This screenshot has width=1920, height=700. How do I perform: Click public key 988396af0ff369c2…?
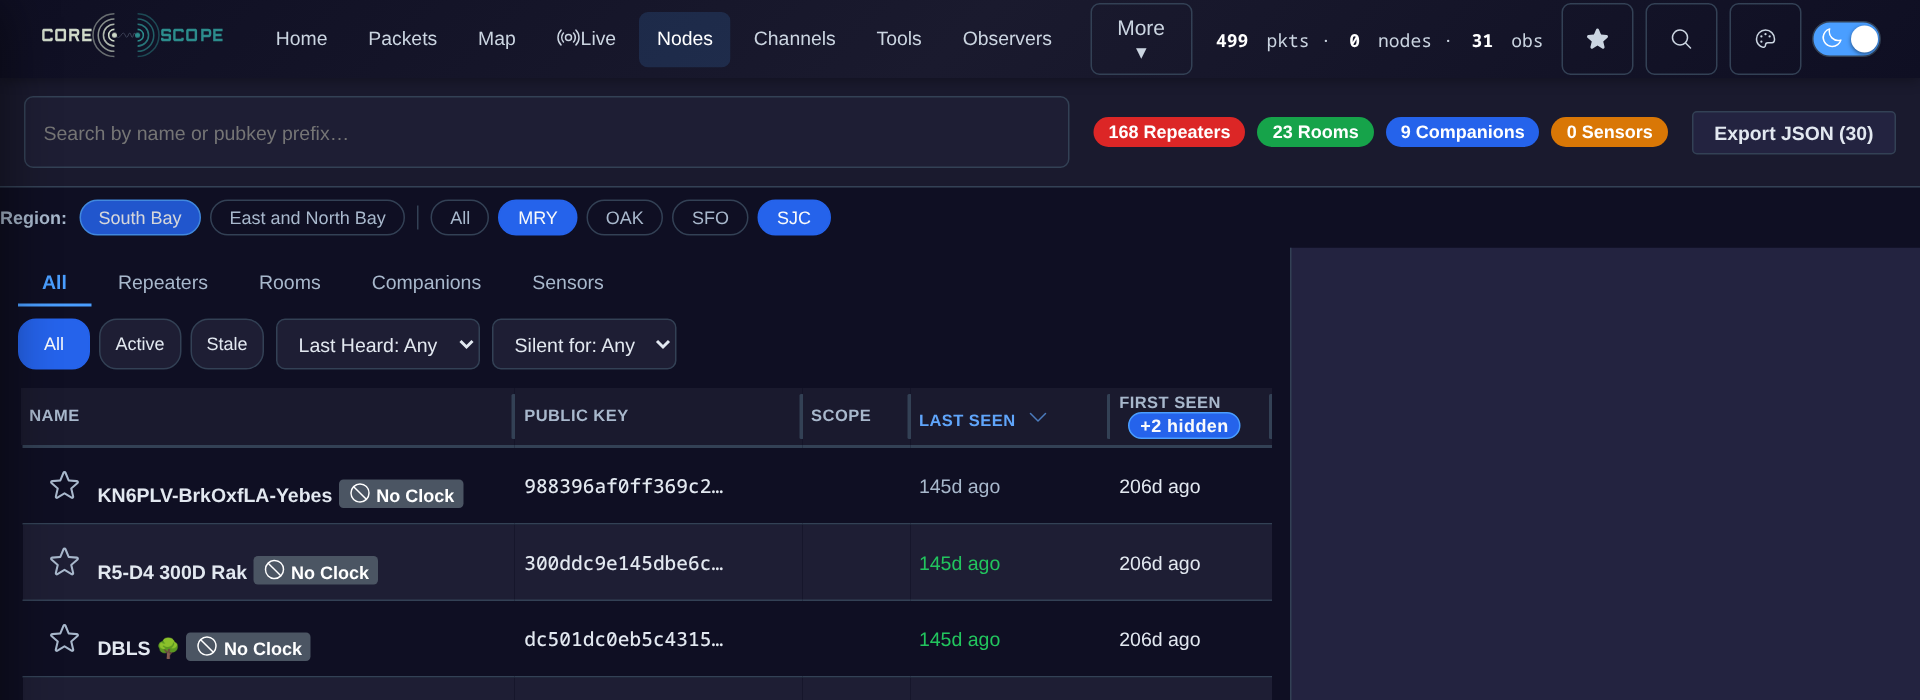click(624, 486)
